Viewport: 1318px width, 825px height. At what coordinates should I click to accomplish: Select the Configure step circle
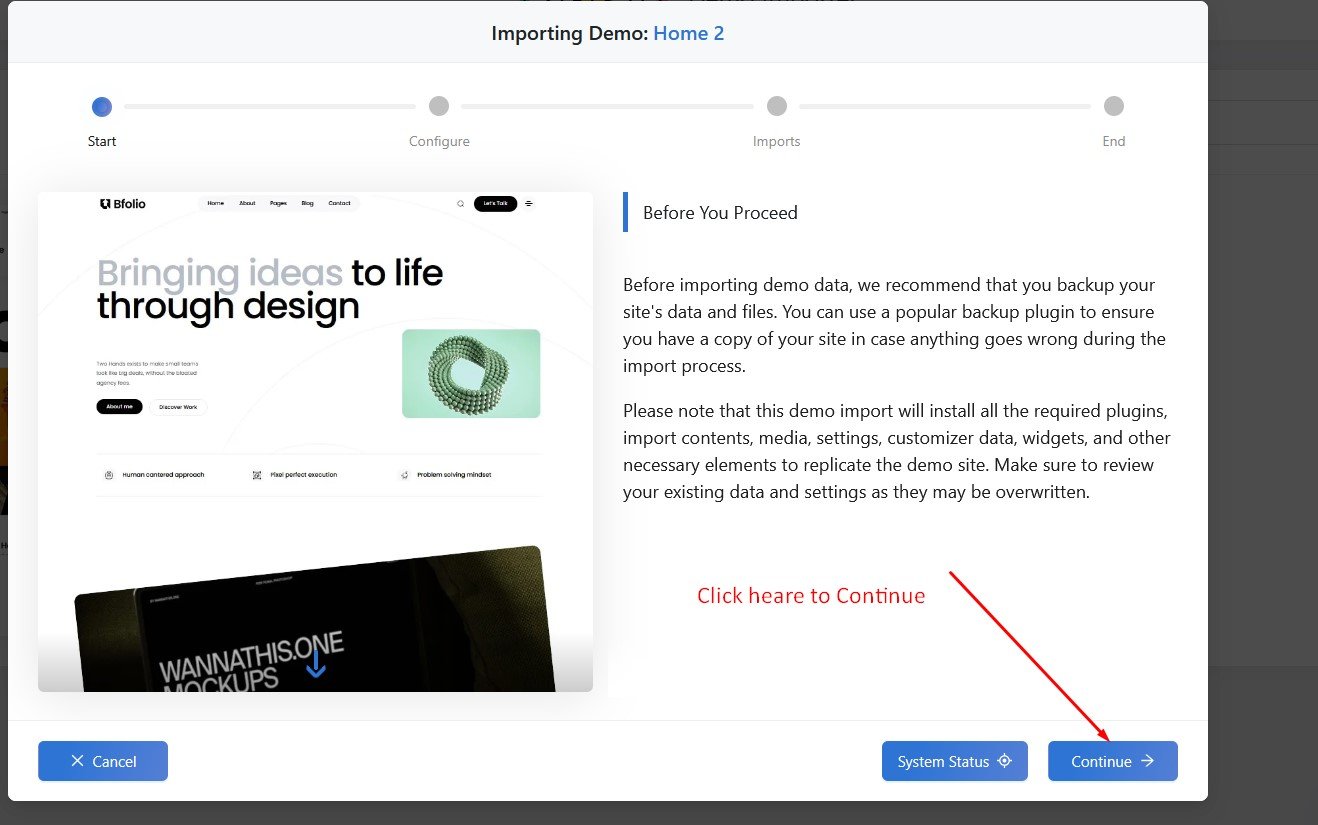click(439, 106)
